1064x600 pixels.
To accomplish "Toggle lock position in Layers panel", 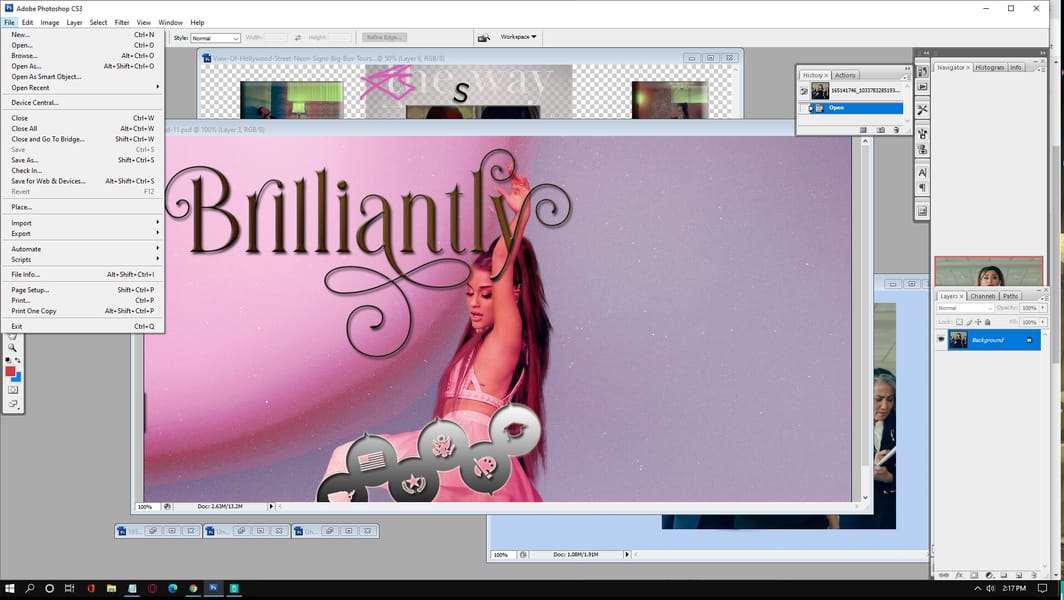I will (978, 322).
